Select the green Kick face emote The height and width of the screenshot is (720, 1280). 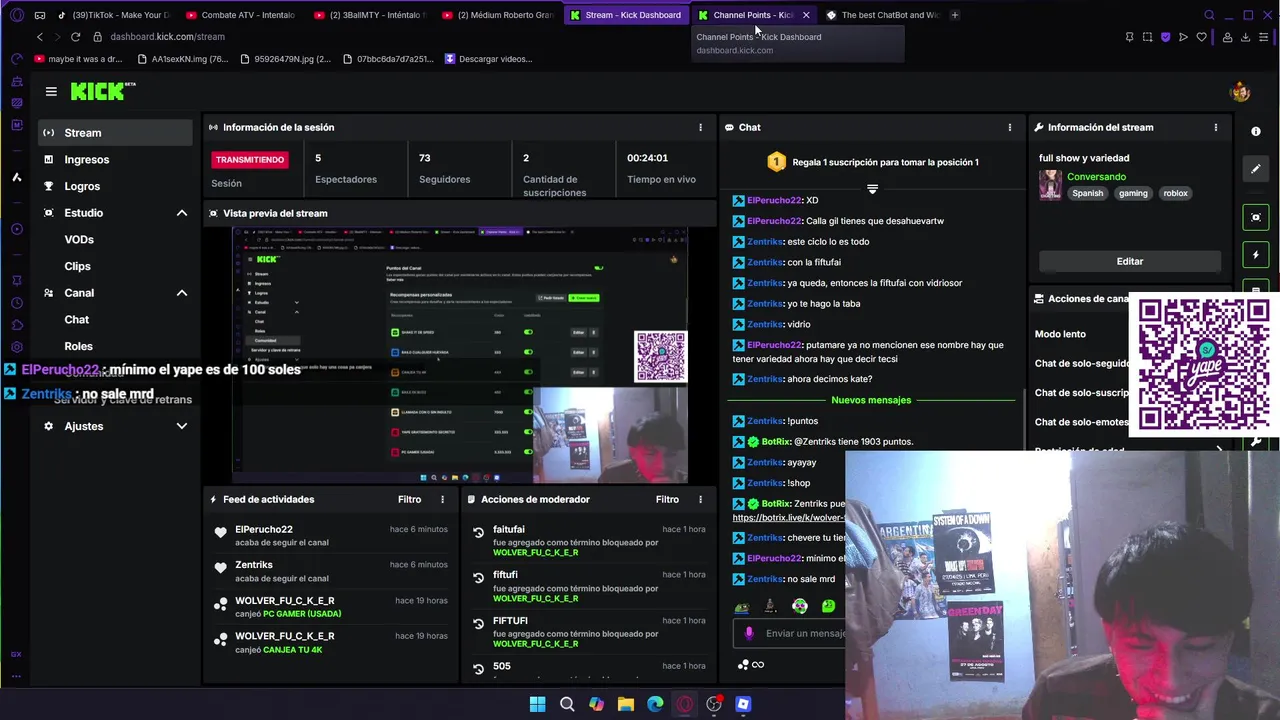tap(828, 606)
